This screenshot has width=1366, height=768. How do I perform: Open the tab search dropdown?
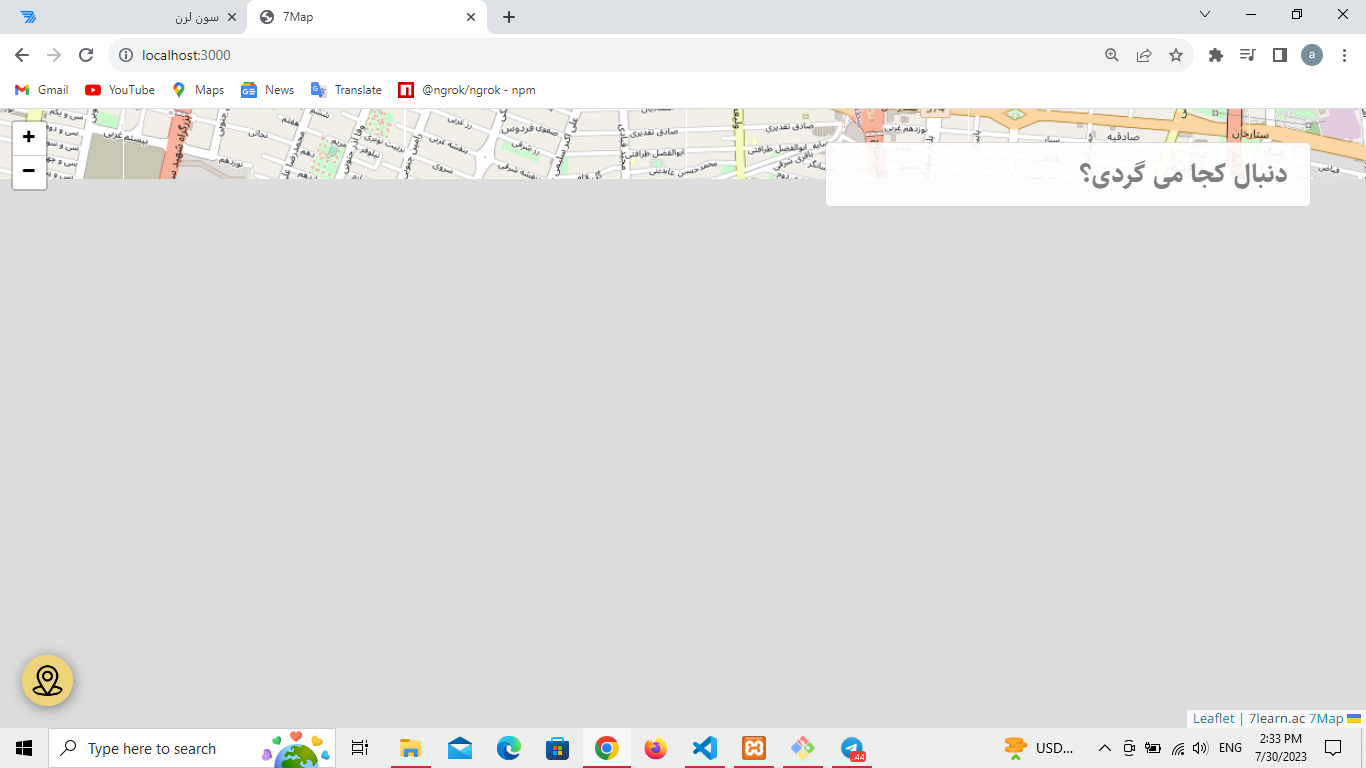pyautogui.click(x=1205, y=14)
